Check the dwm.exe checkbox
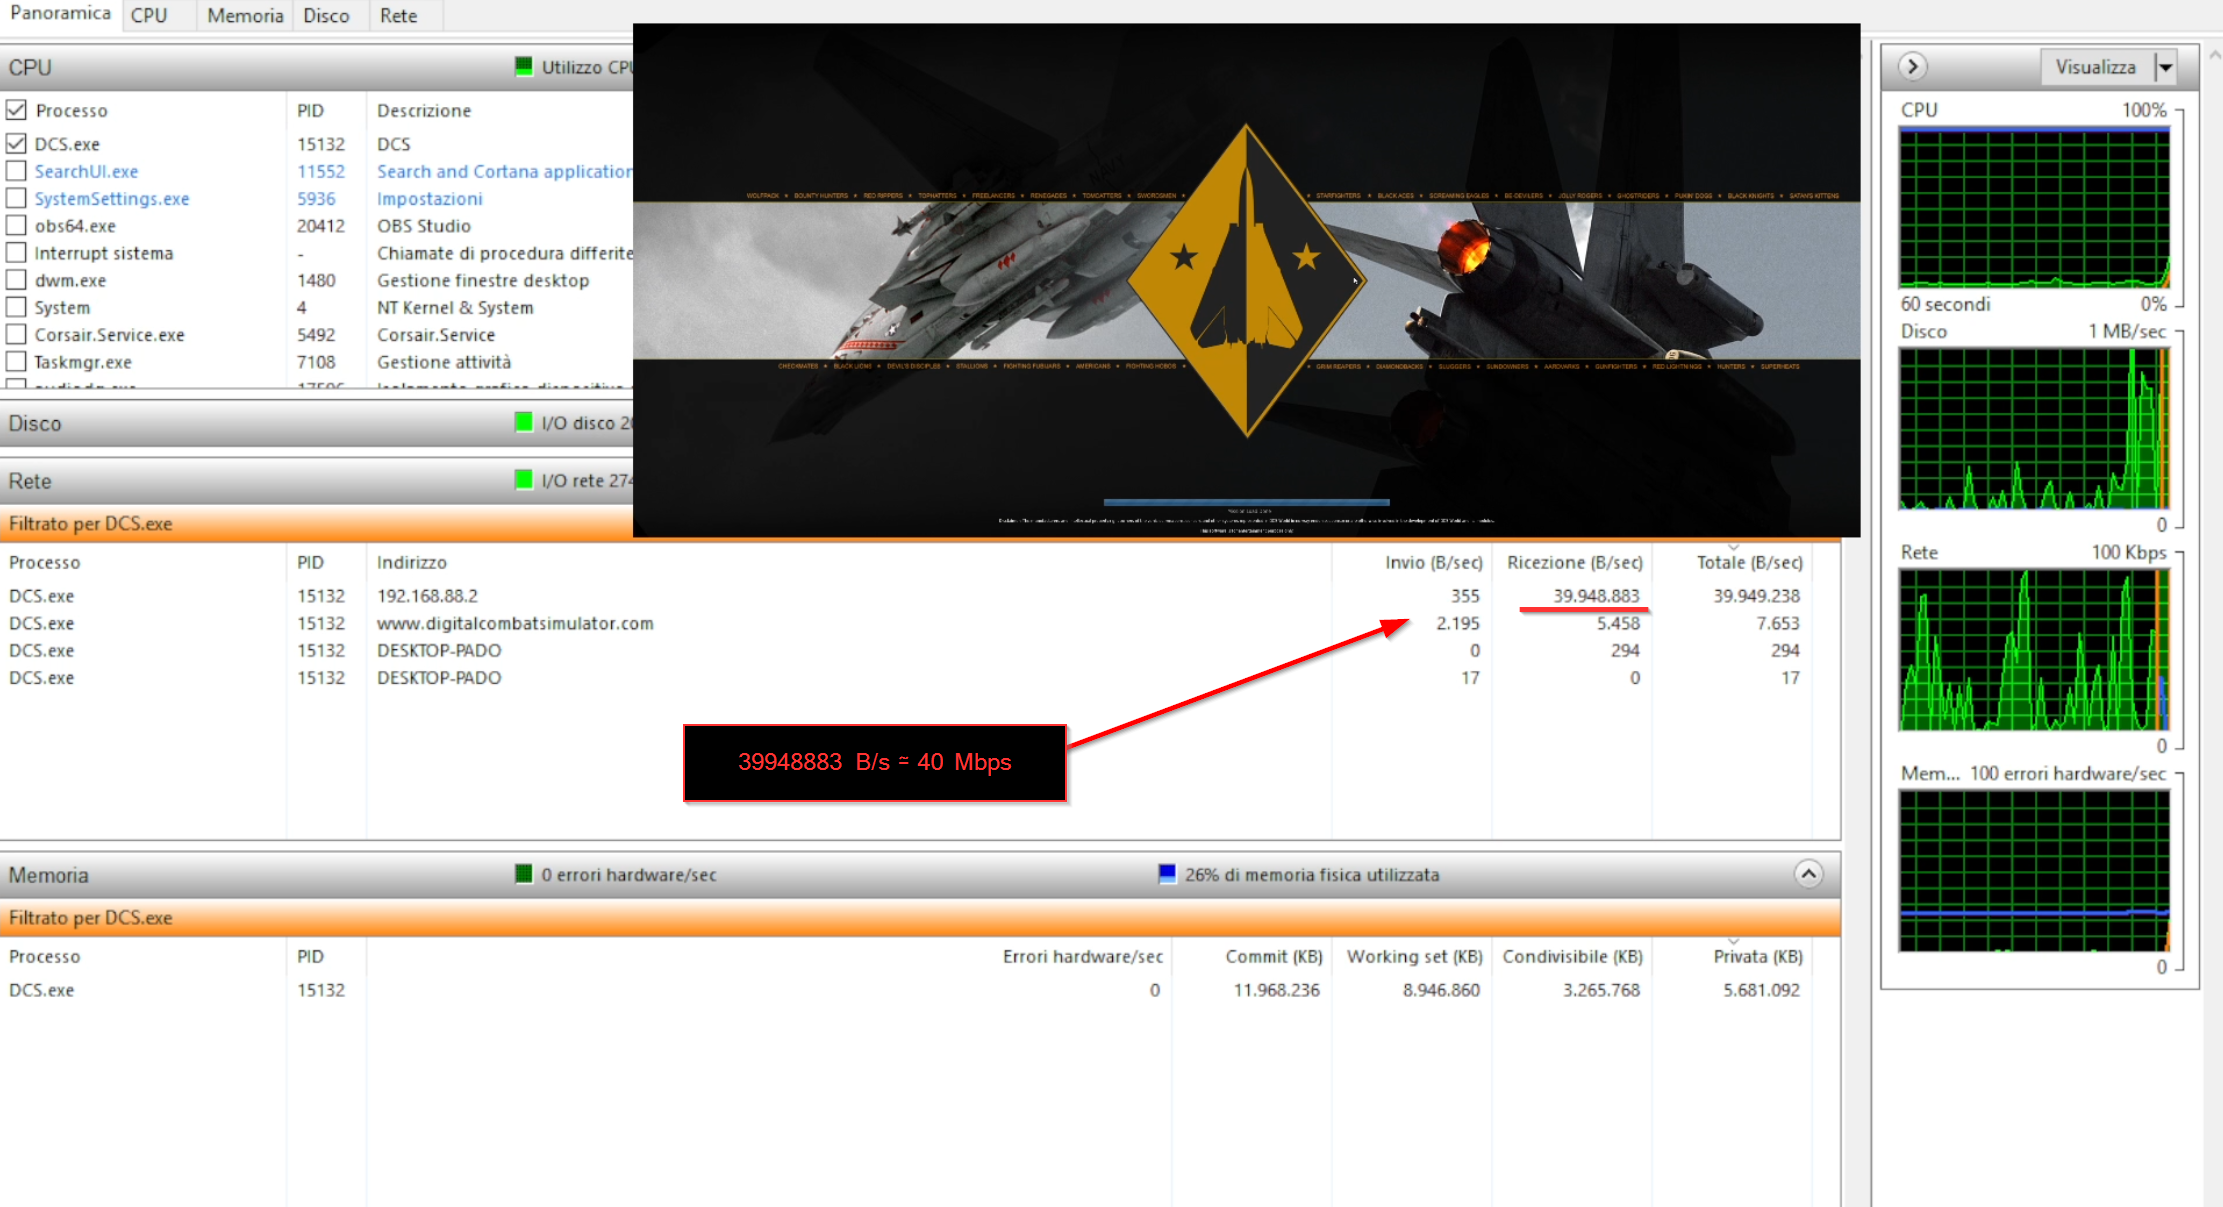Viewport: 2223px width, 1207px height. click(16, 279)
